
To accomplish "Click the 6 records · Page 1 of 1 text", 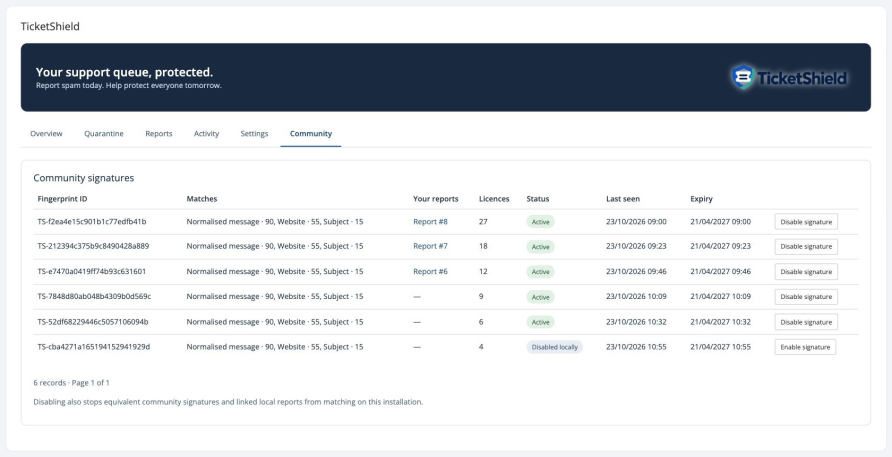I will coord(71,383).
